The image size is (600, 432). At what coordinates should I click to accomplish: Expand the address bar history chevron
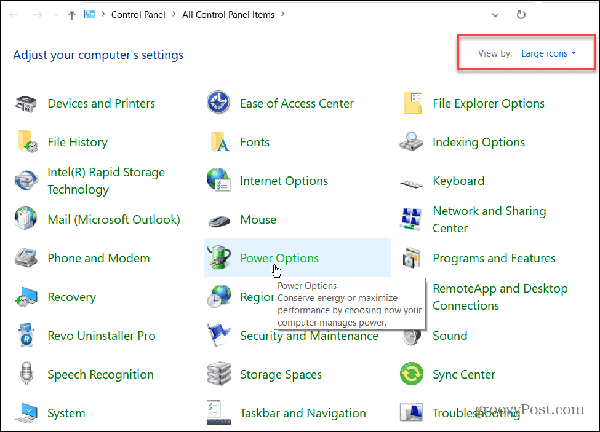coord(495,15)
